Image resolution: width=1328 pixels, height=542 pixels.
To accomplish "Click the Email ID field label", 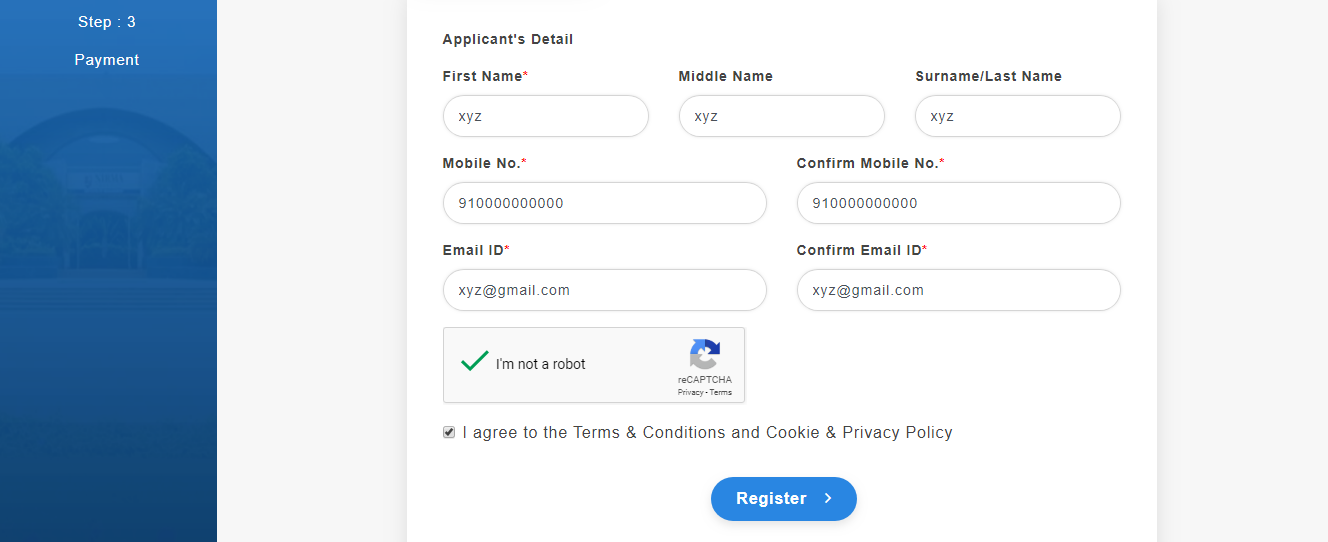I will point(473,250).
